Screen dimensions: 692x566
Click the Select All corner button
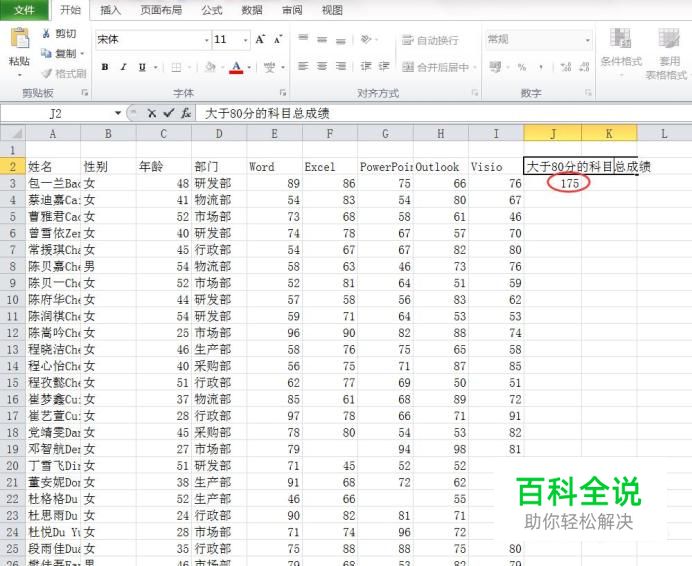pyautogui.click(x=13, y=133)
